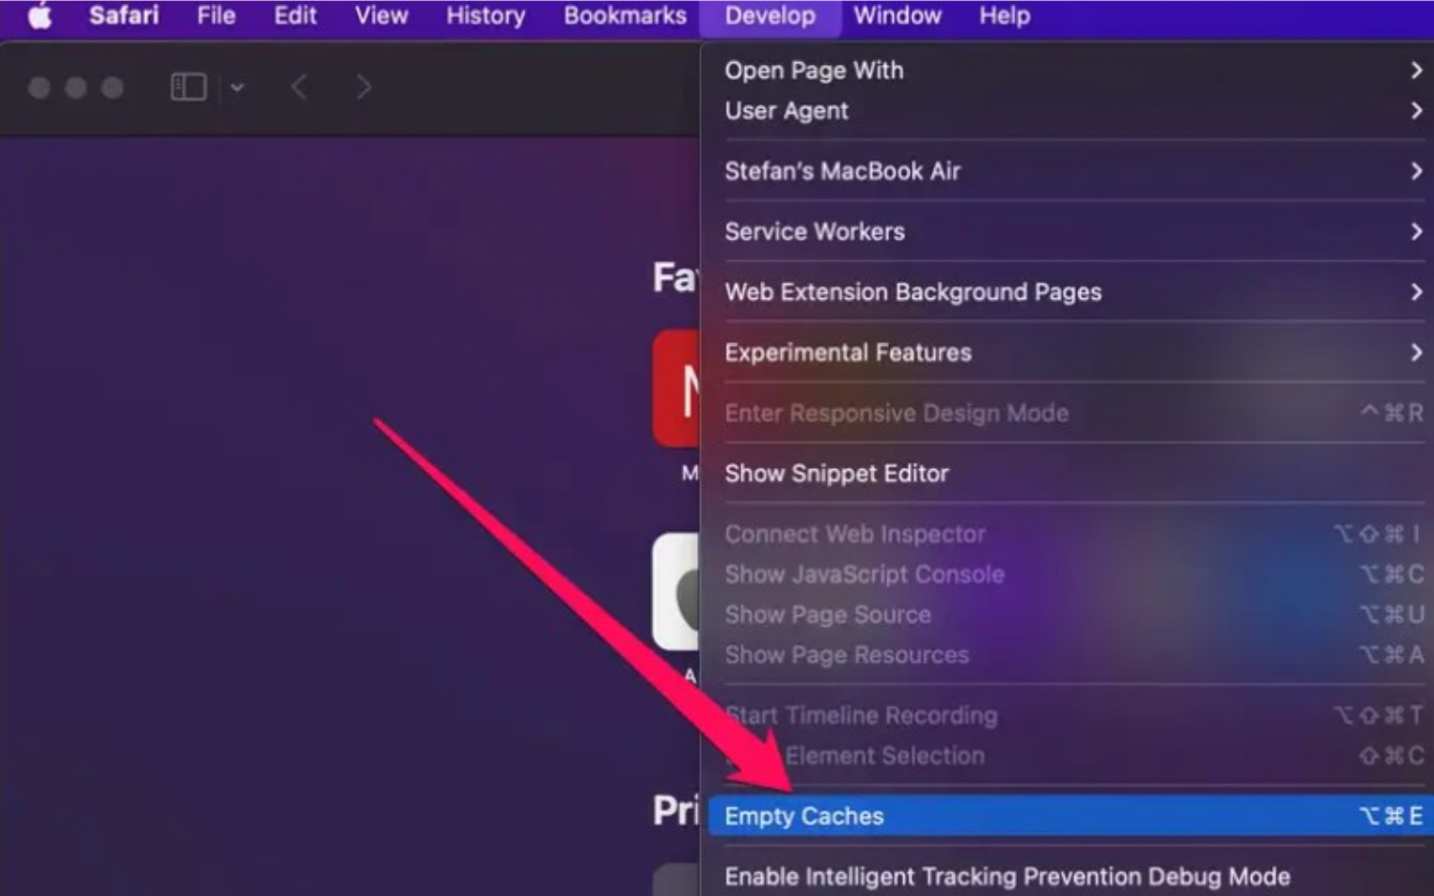Click the full-screen window button
Viewport: 1434px width, 896px height.
pyautogui.click(x=112, y=88)
